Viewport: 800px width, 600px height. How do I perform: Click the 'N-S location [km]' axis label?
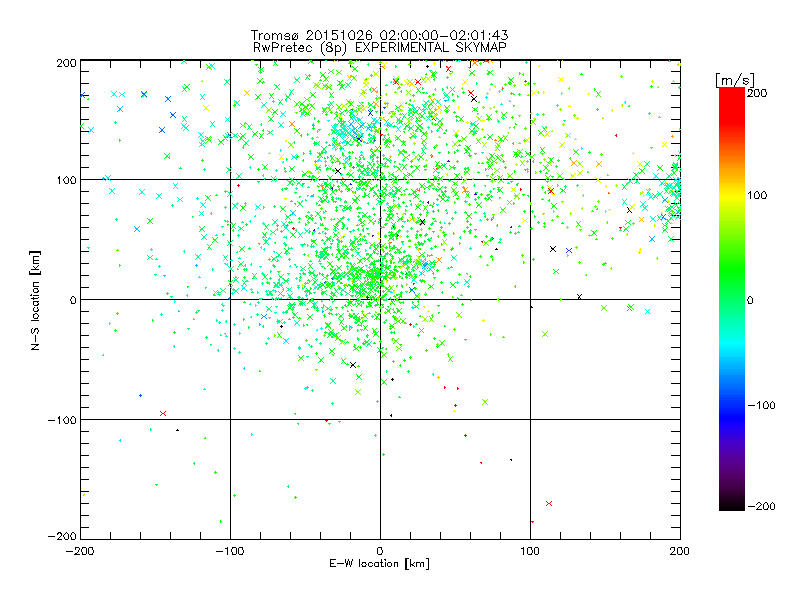point(35,300)
